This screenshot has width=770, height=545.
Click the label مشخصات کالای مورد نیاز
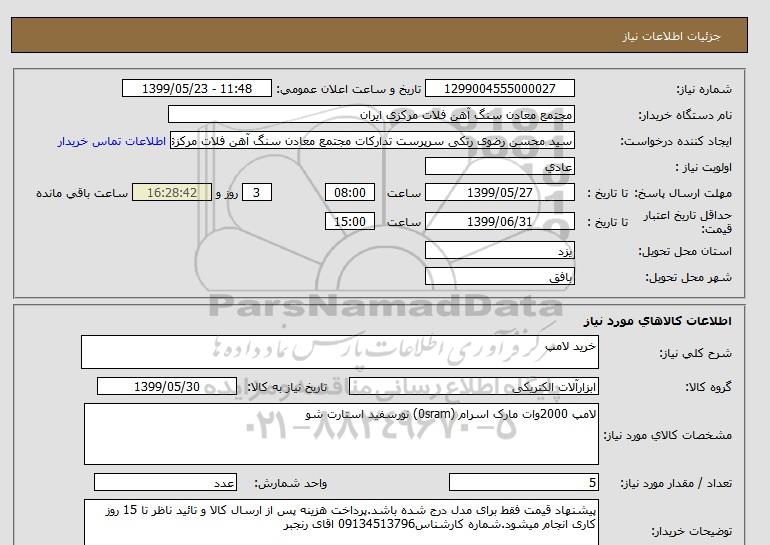[x=668, y=435]
